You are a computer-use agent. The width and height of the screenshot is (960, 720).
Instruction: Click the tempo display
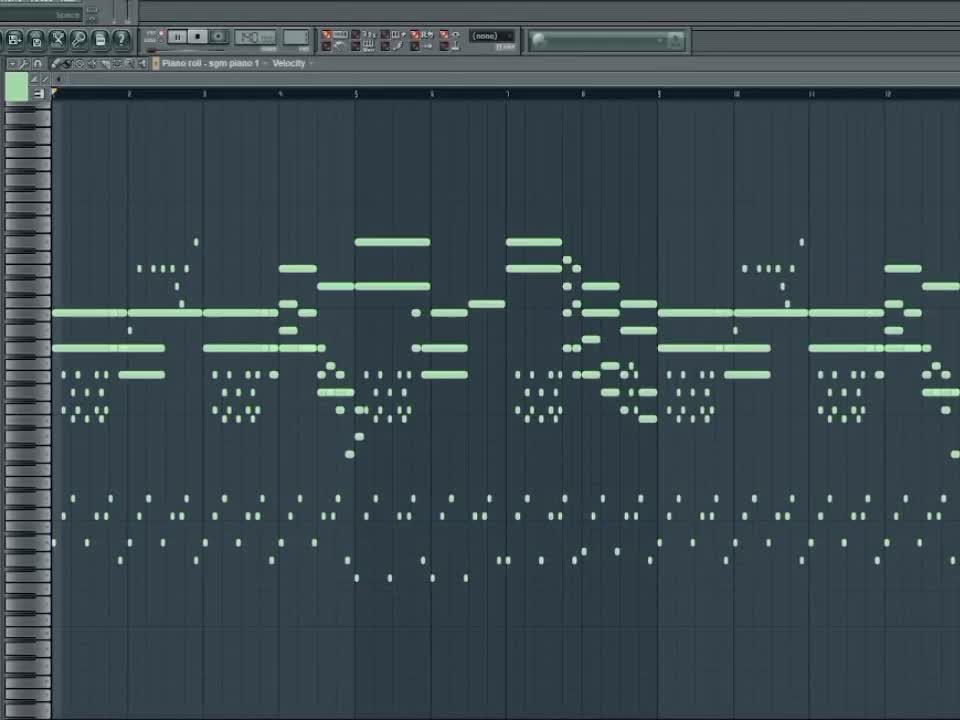click(255, 38)
